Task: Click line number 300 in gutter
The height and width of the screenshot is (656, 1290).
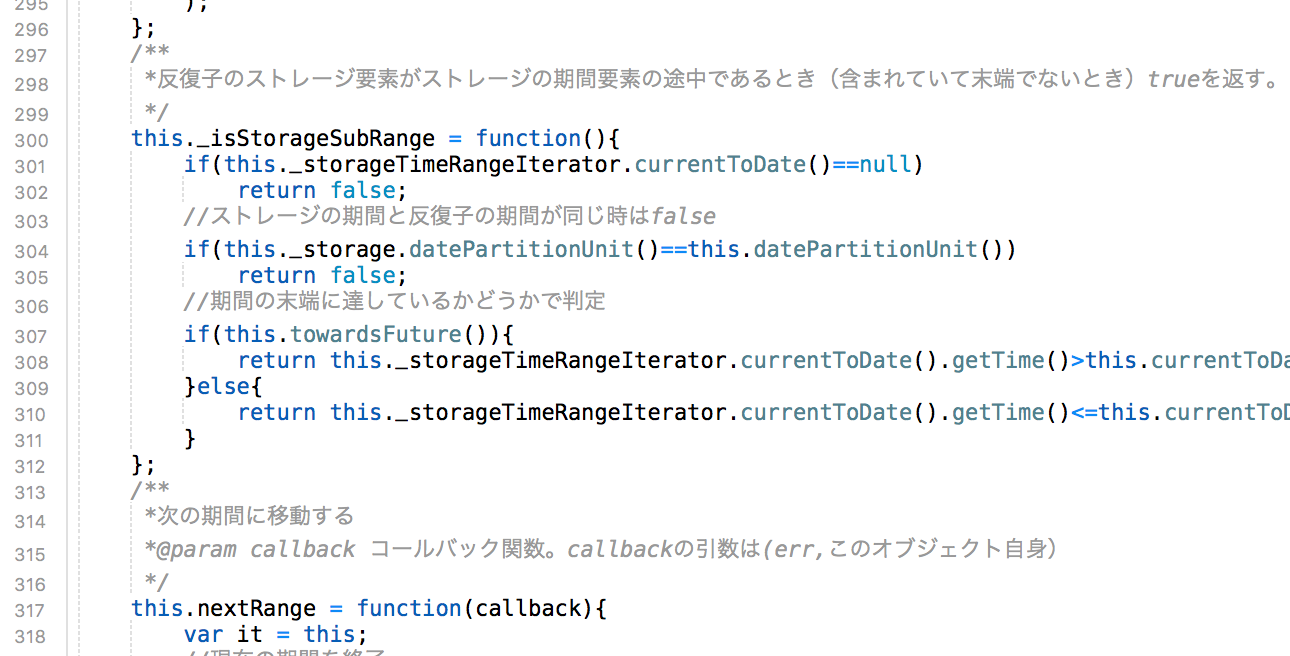Action: coord(31,141)
